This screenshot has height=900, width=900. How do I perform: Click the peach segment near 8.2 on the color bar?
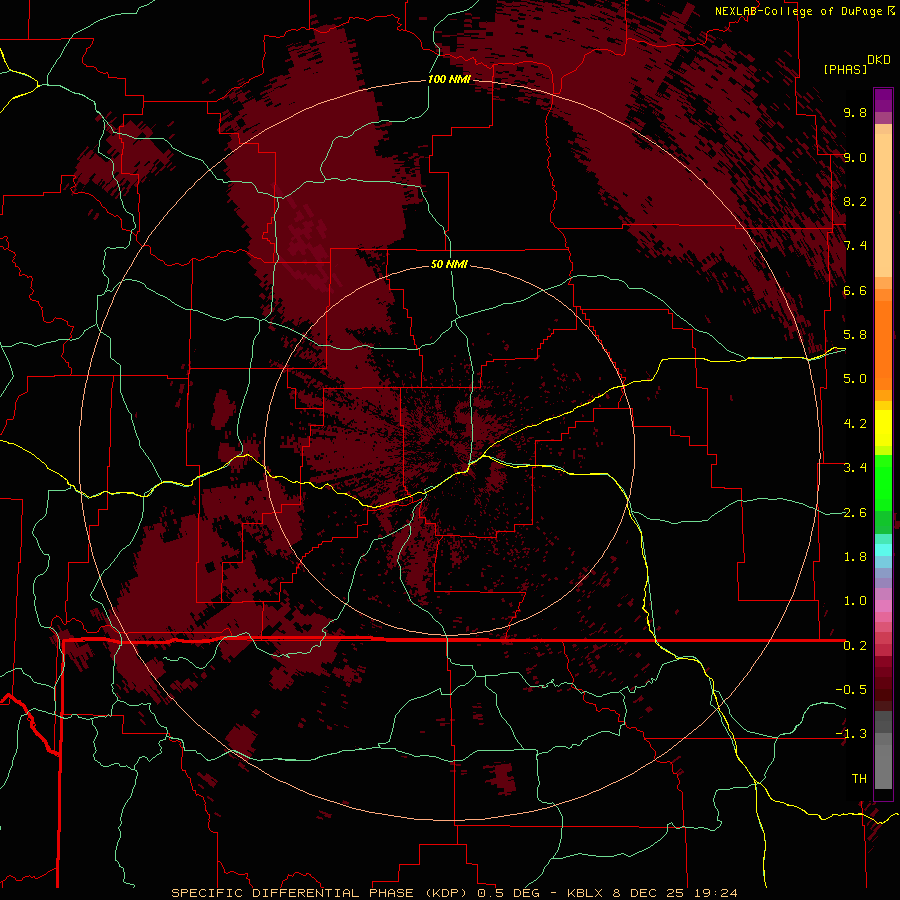[883, 205]
